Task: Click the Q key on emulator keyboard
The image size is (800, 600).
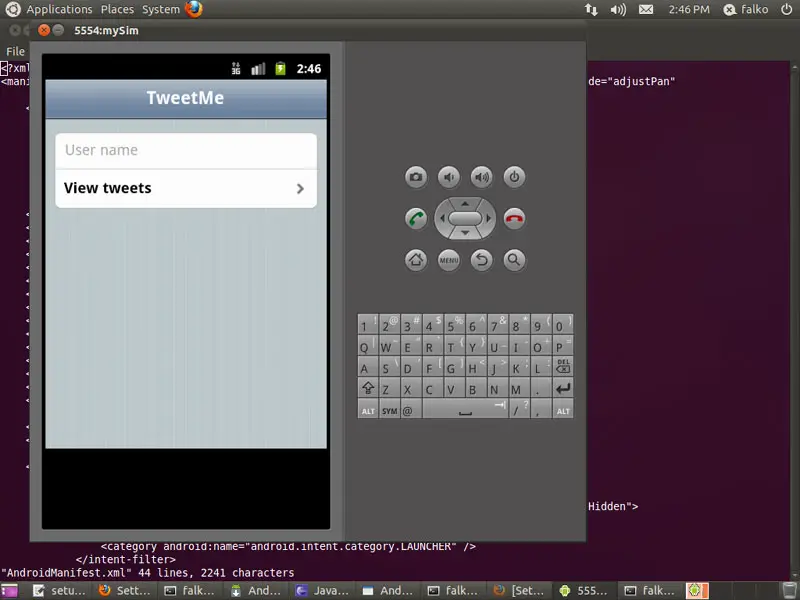Action: [x=367, y=345]
